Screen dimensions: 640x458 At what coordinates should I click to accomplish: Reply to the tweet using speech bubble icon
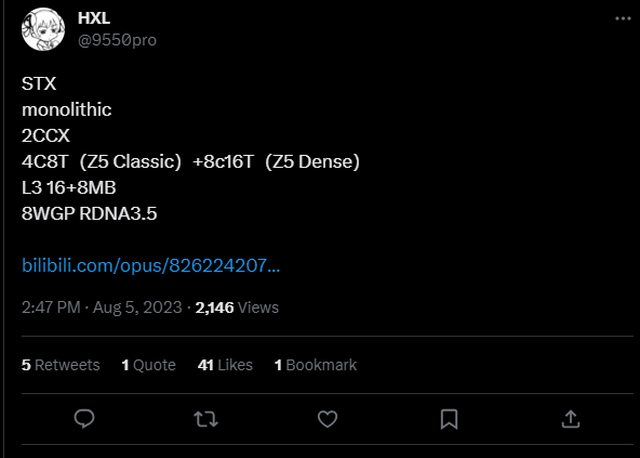[x=85, y=418]
